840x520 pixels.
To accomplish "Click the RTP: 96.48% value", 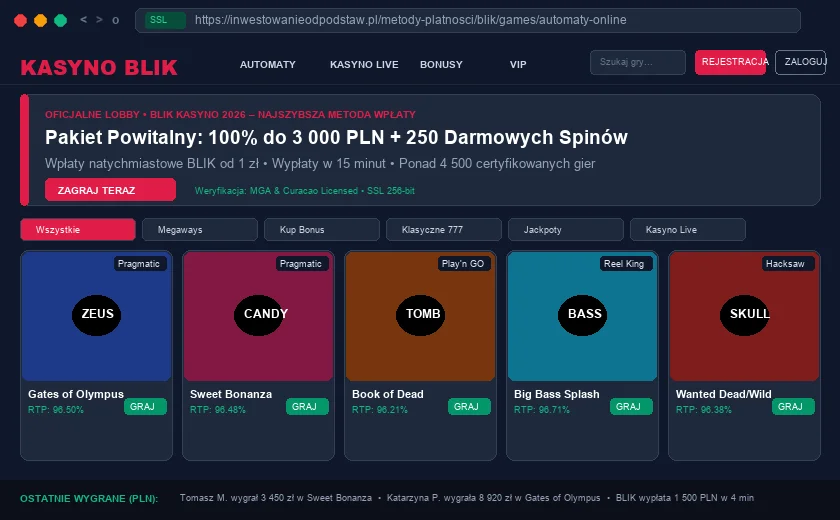I will click(218, 410).
